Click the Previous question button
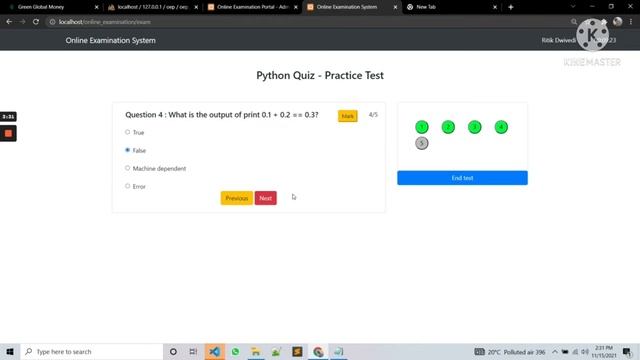The width and height of the screenshot is (640, 360). pyautogui.click(x=237, y=198)
